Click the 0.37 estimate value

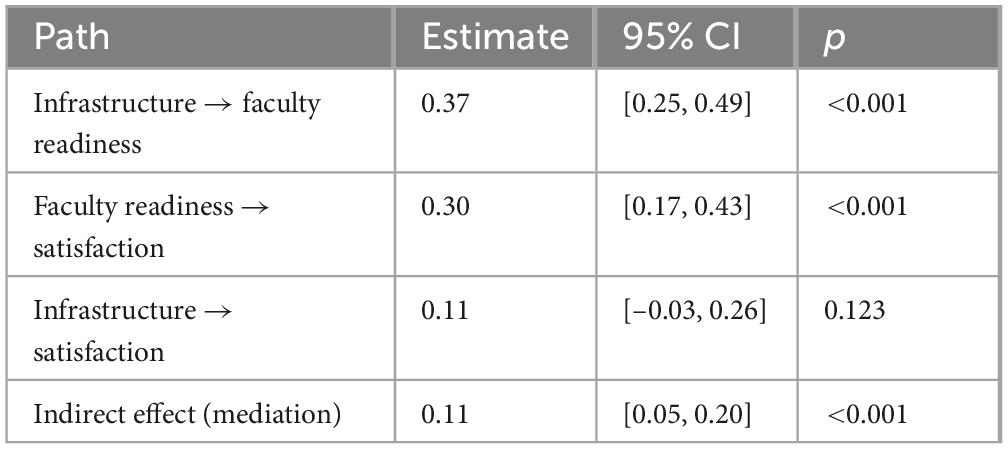point(443,103)
